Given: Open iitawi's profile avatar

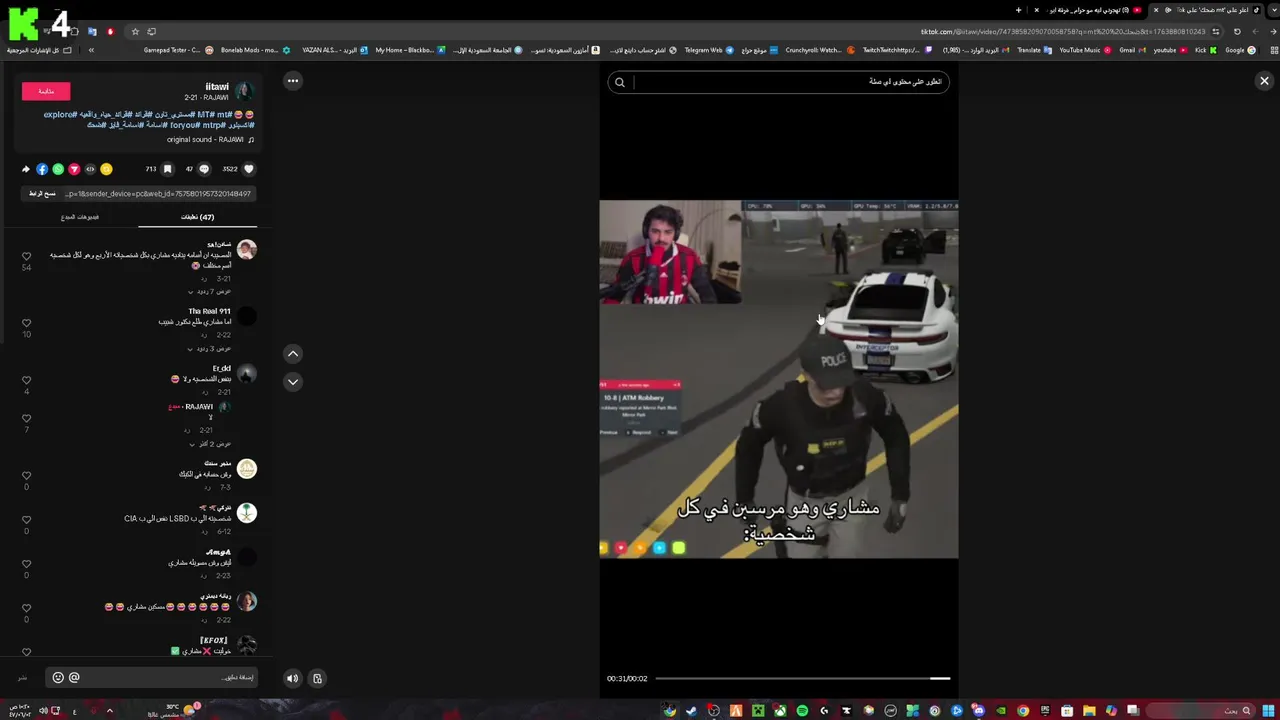Looking at the screenshot, I should click(x=244, y=92).
